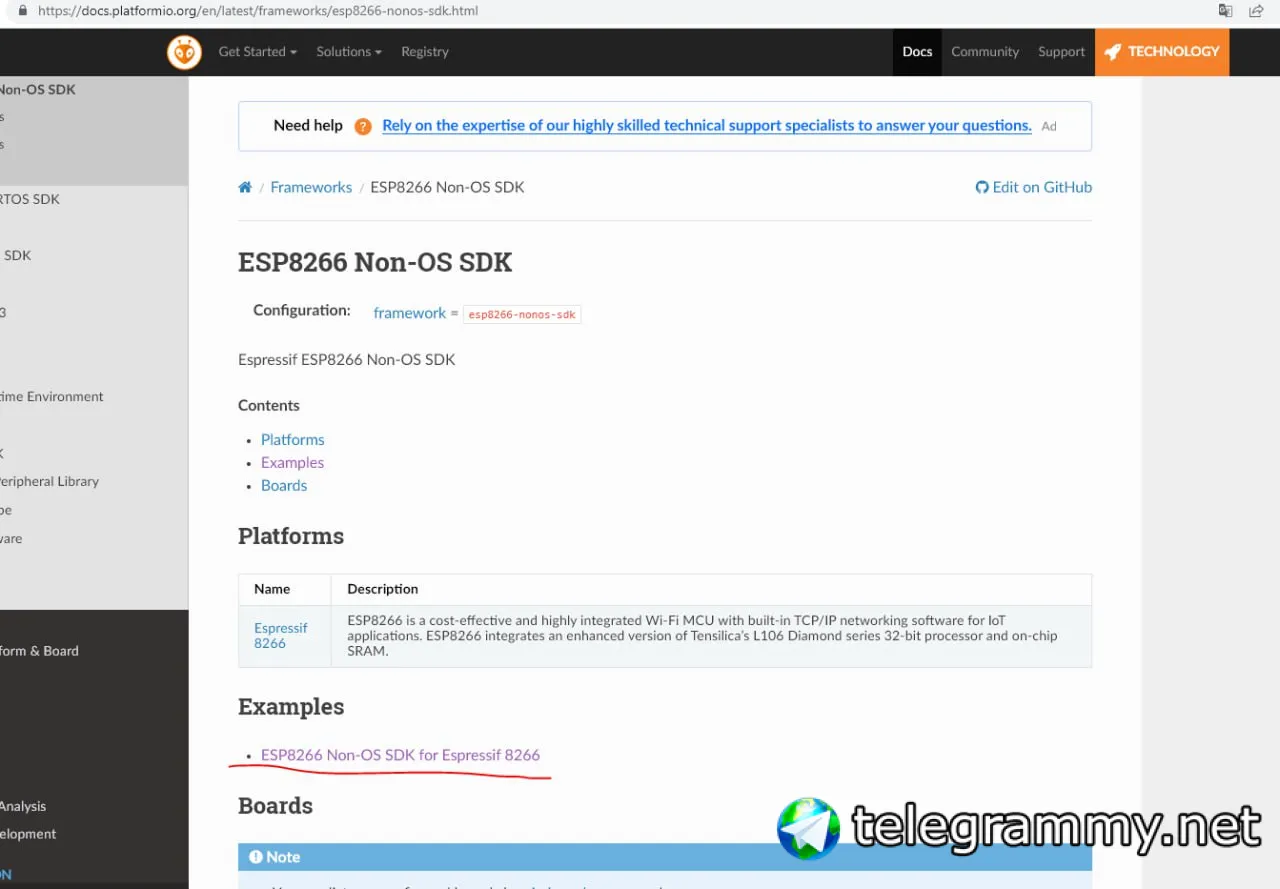Open the technical support specialists ad link
Viewport: 1280px width, 889px height.
click(x=707, y=126)
